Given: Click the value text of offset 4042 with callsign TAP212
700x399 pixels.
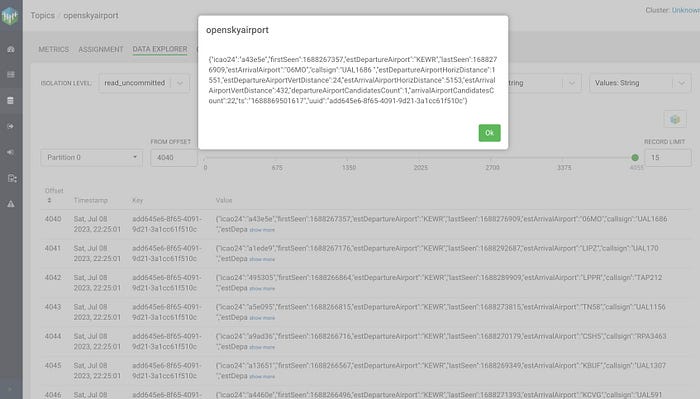Looking at the screenshot, I should [x=439, y=283].
